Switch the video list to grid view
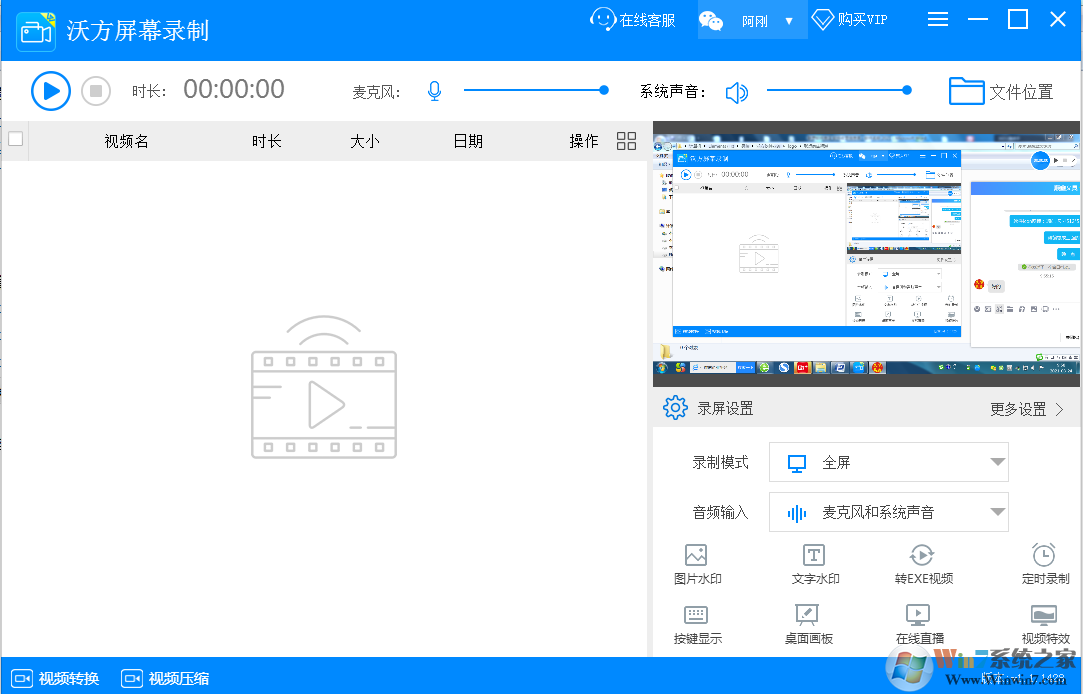Screen dimensions: 1083x694 point(626,141)
